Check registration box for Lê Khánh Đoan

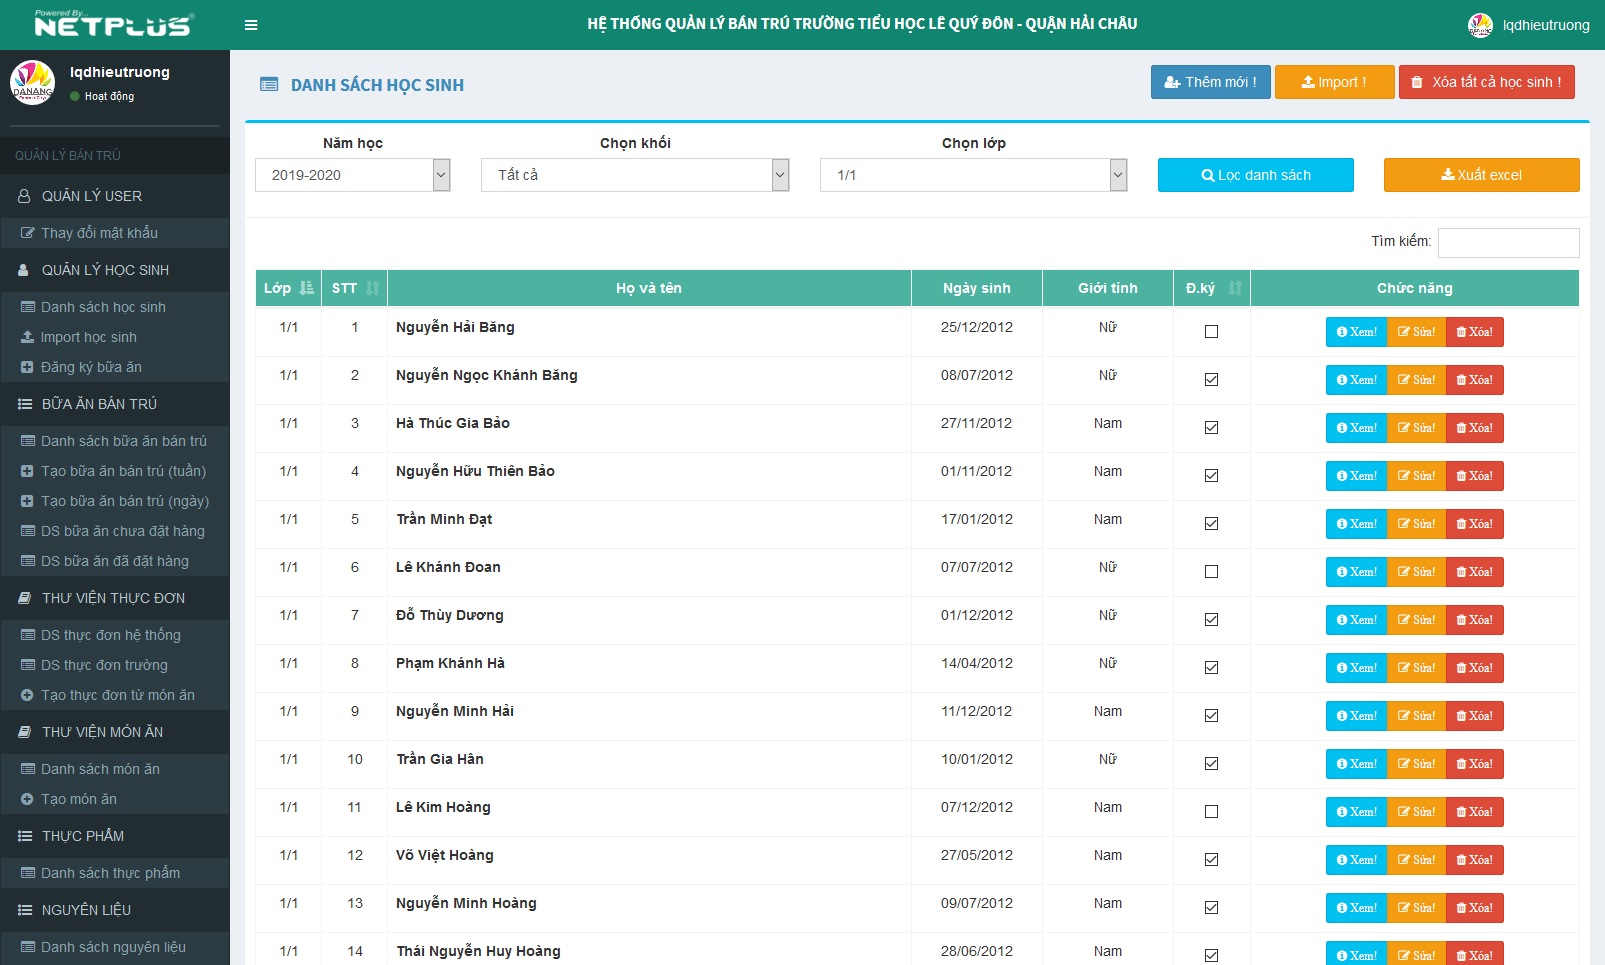pos(1211,572)
